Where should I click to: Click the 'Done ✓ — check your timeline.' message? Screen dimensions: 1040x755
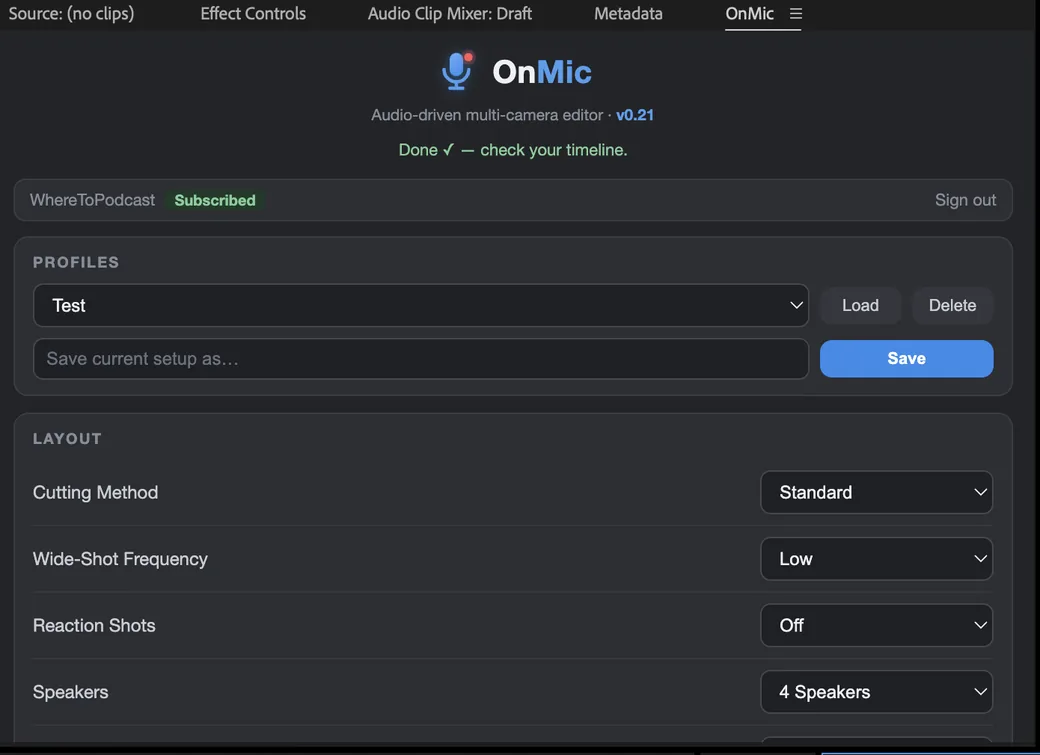(513, 150)
